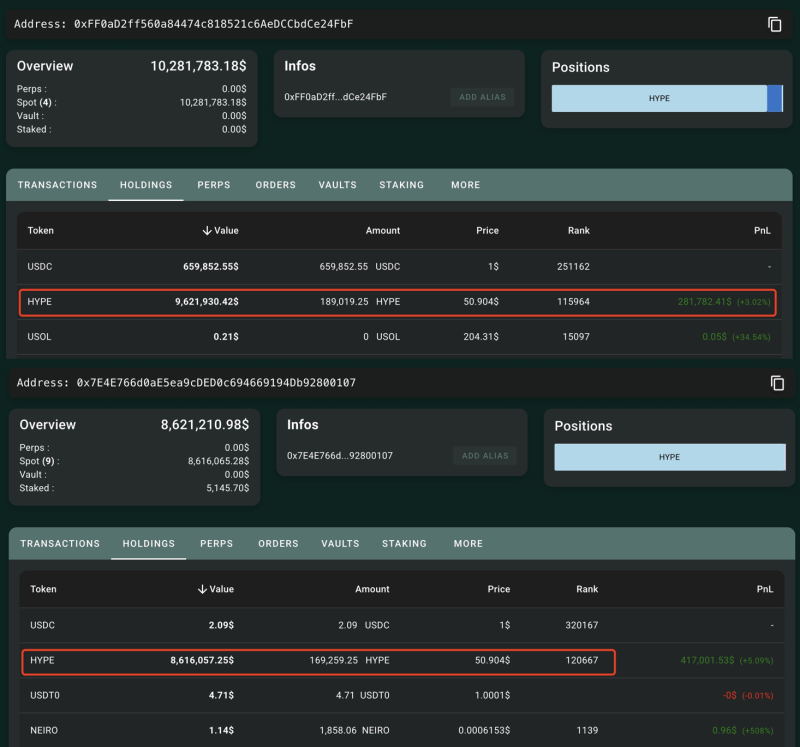
Task: Click USDT0 token in second table
Action: (45, 695)
